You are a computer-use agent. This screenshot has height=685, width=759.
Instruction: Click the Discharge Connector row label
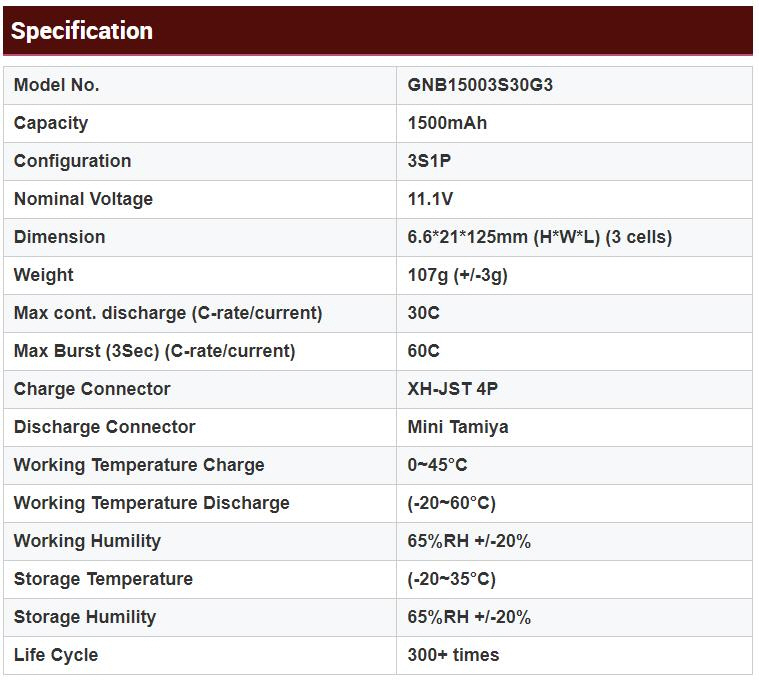(x=104, y=427)
